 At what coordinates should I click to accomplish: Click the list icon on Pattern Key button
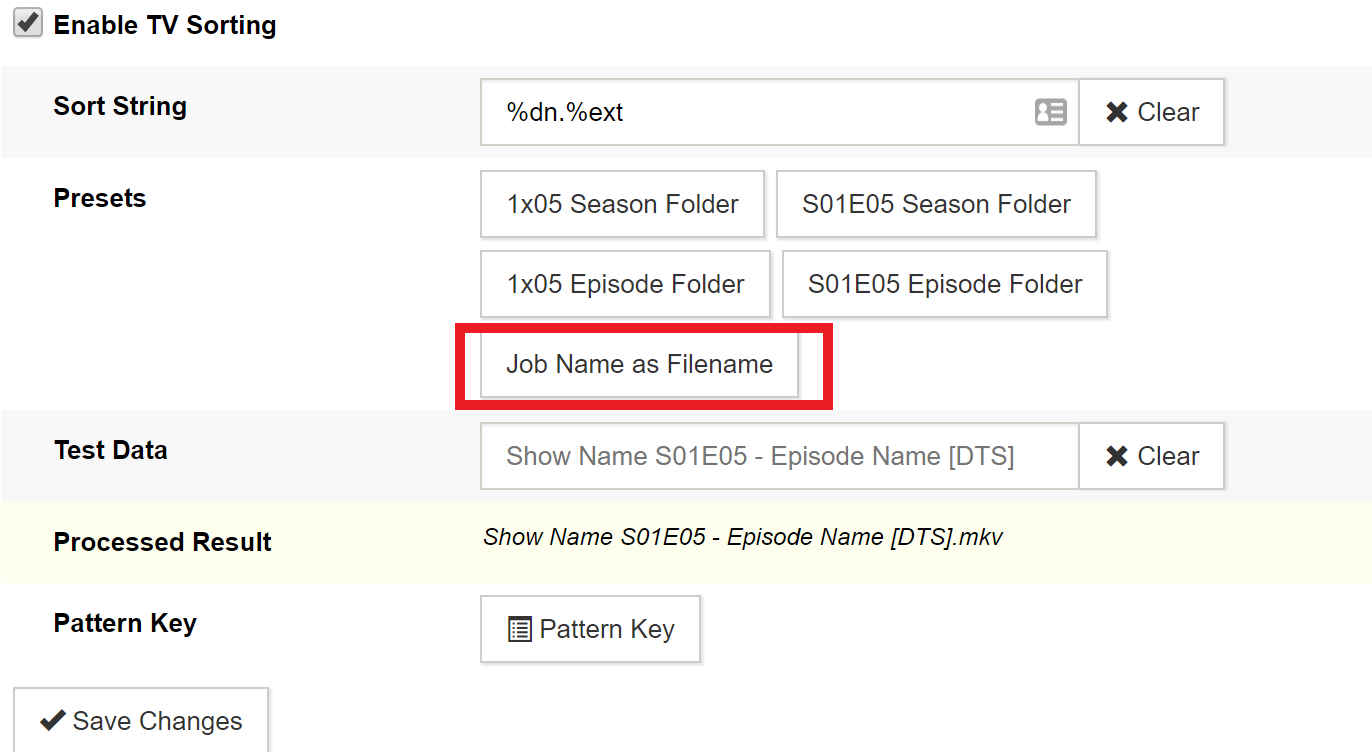coord(520,629)
